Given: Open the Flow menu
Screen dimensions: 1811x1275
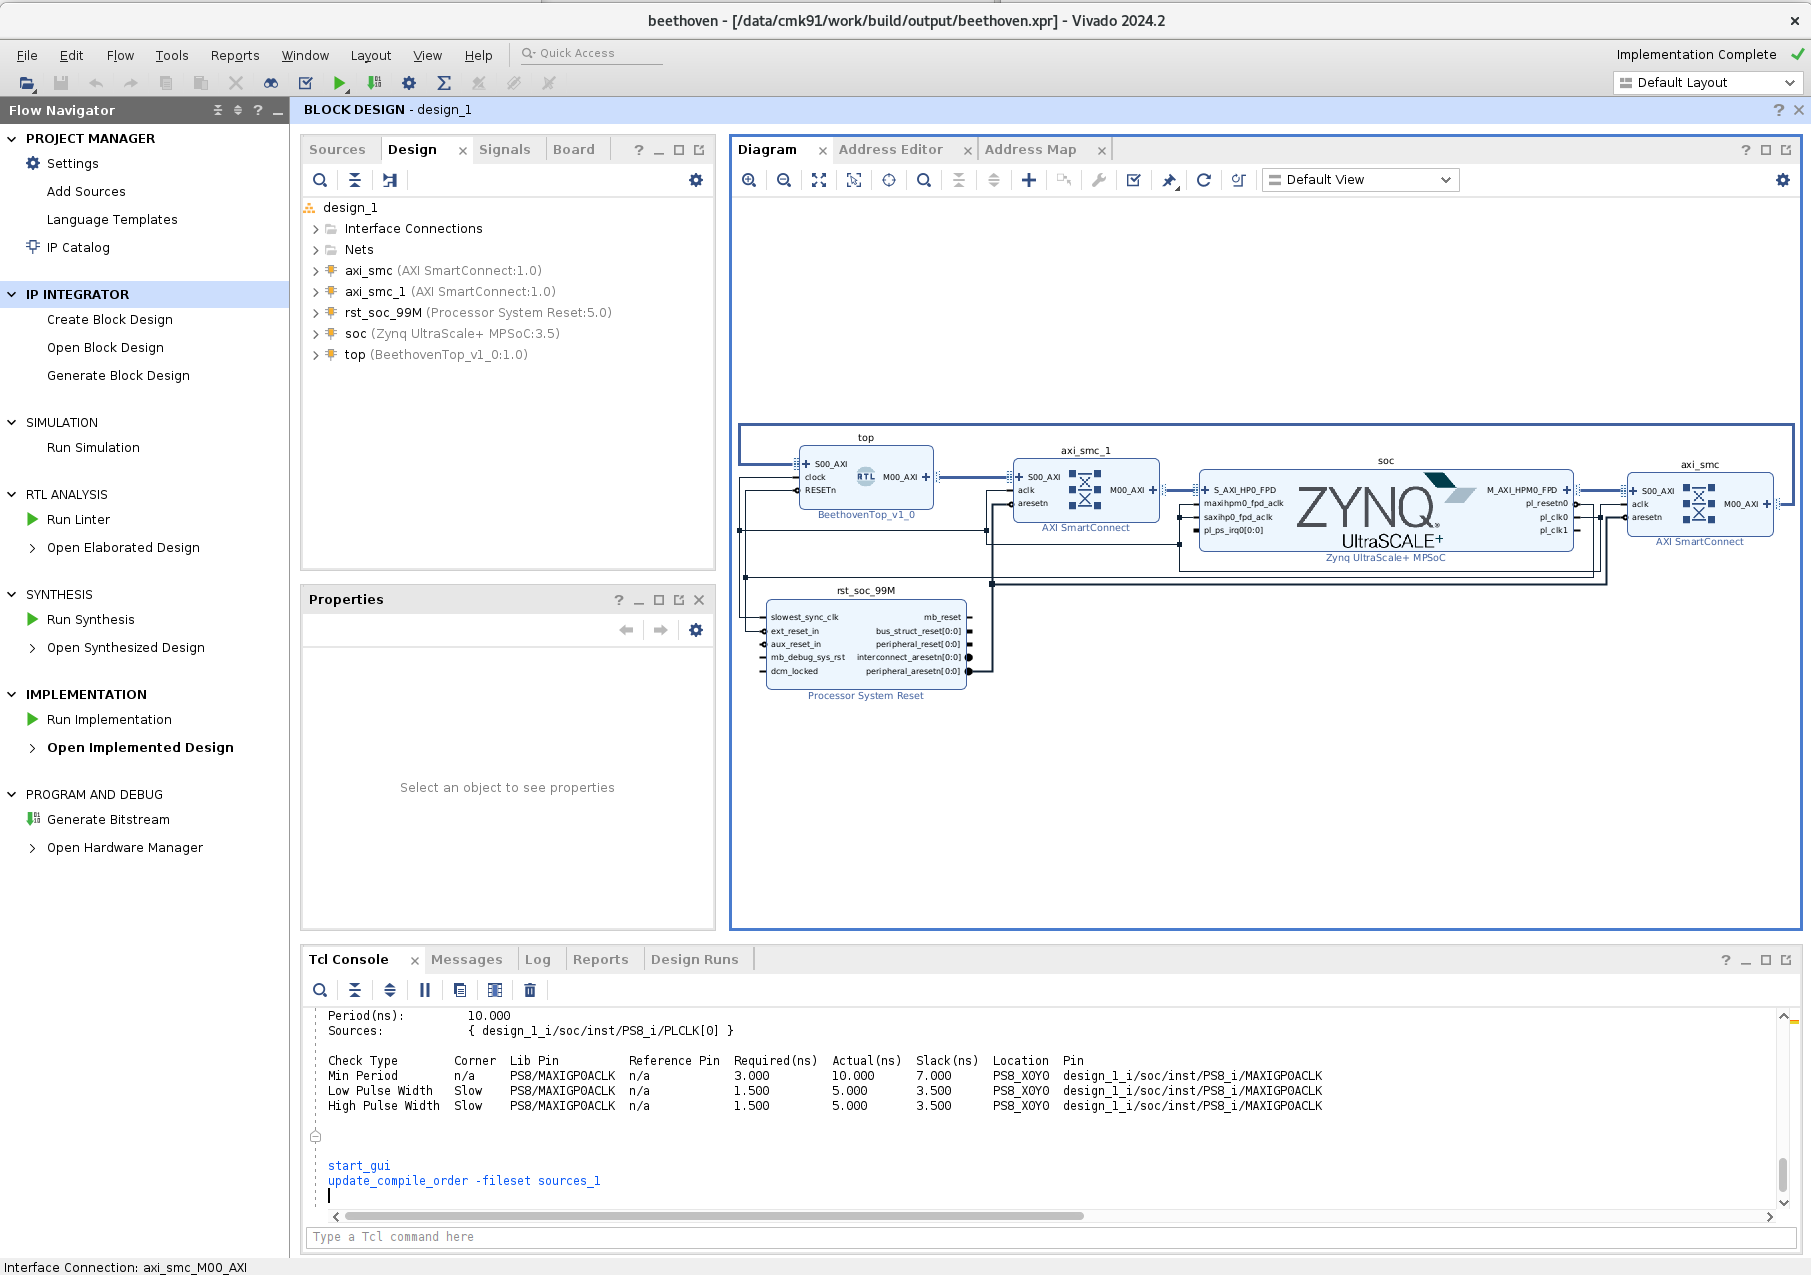Looking at the screenshot, I should tap(120, 56).
